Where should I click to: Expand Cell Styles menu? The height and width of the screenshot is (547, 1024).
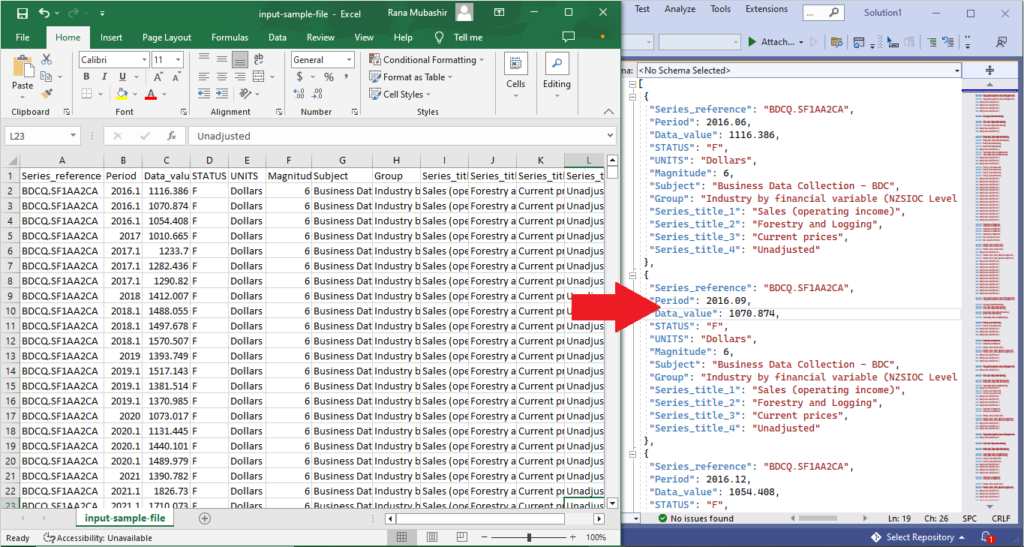click(x=400, y=94)
